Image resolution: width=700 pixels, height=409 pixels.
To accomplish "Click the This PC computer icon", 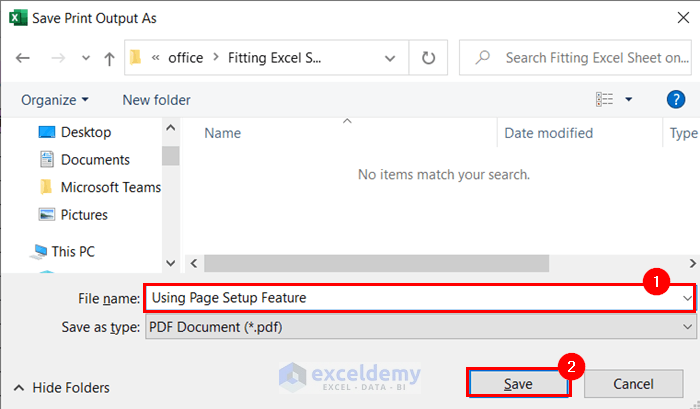I will 39,251.
